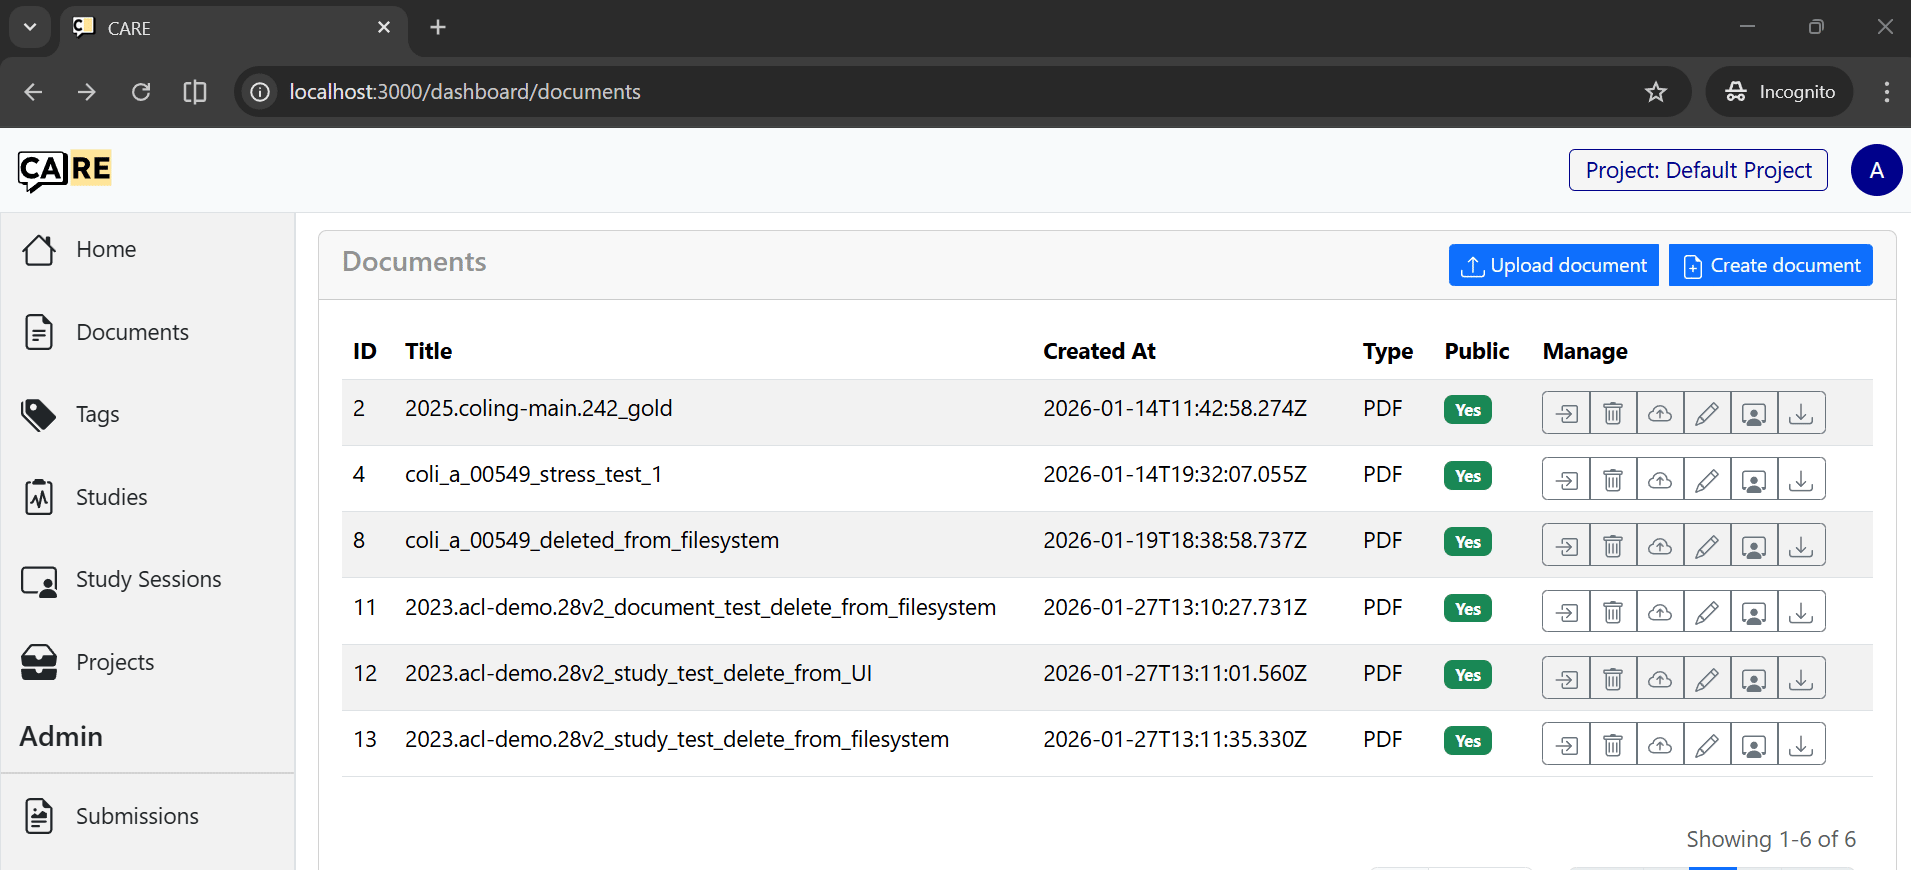Click cloud upload icon for coli_a_00549_deleted_from_filesystem
Screen dimensions: 1911x870
click(x=1660, y=545)
